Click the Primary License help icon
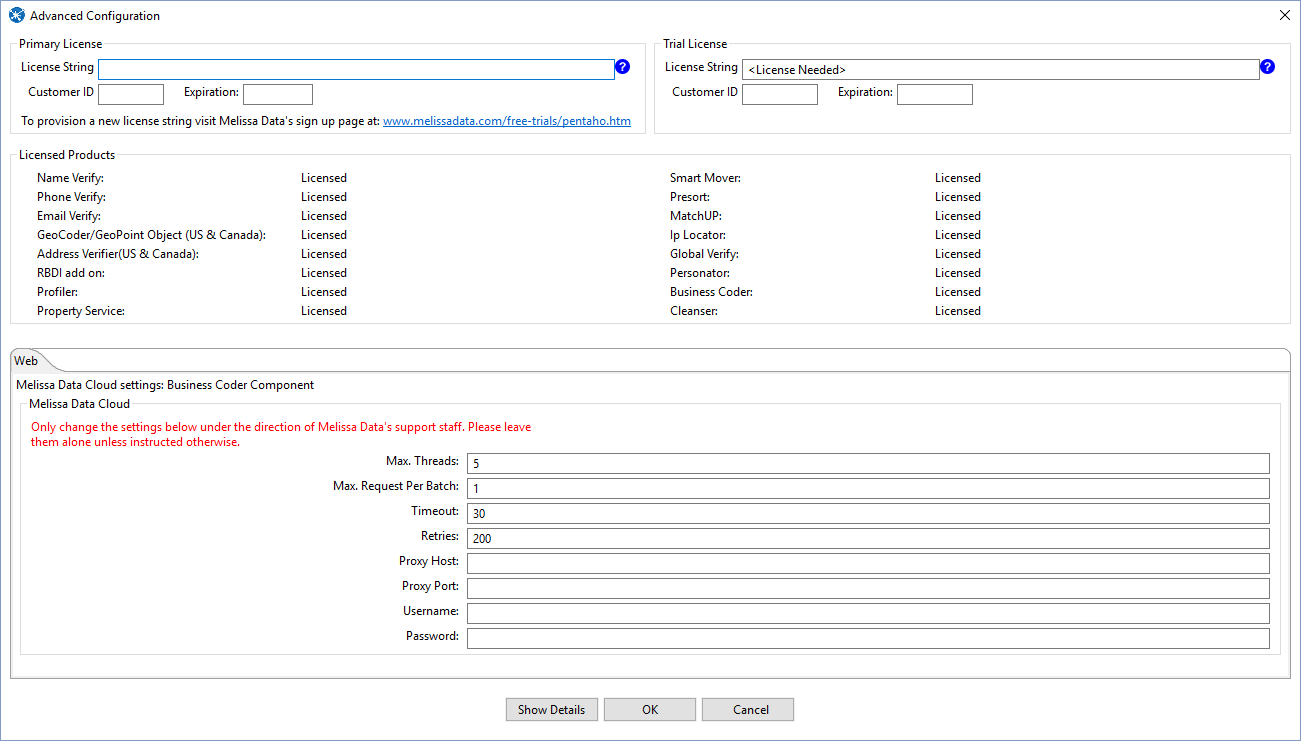Viewport: 1301px width, 741px height. pos(622,67)
